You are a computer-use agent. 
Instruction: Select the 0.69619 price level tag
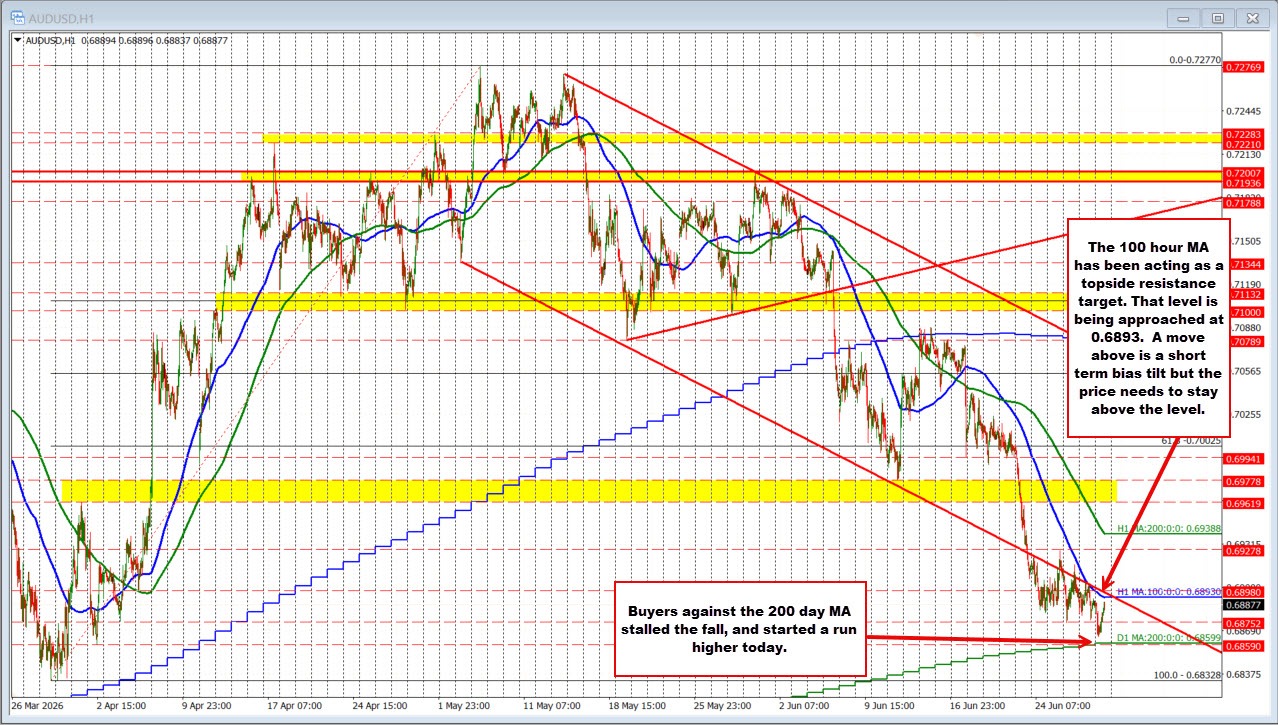(1246, 503)
